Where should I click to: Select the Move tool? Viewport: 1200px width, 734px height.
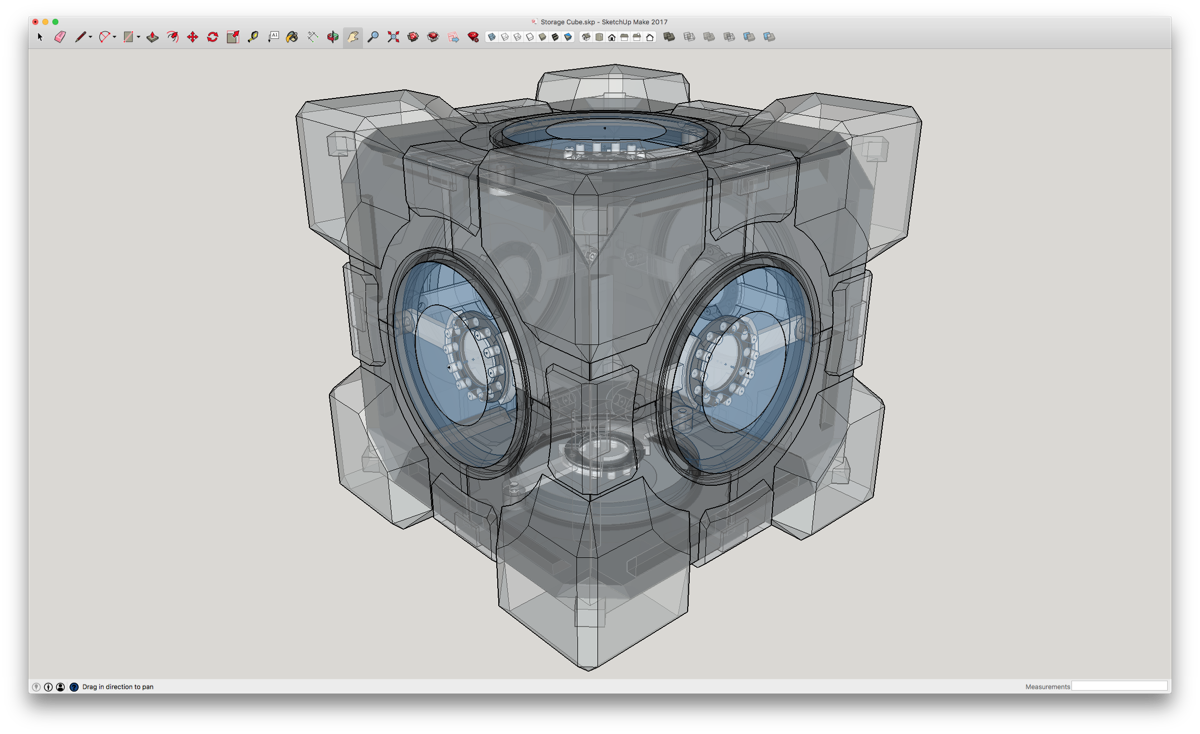coord(192,37)
